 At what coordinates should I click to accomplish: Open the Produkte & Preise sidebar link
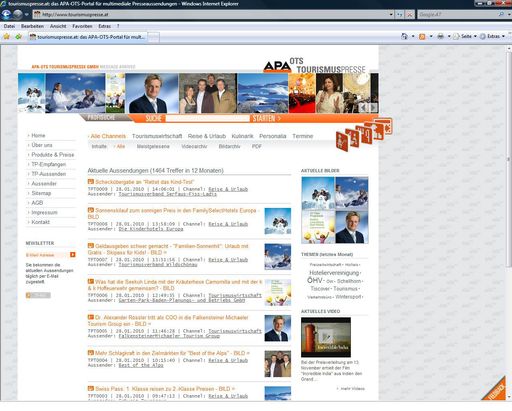[52, 155]
